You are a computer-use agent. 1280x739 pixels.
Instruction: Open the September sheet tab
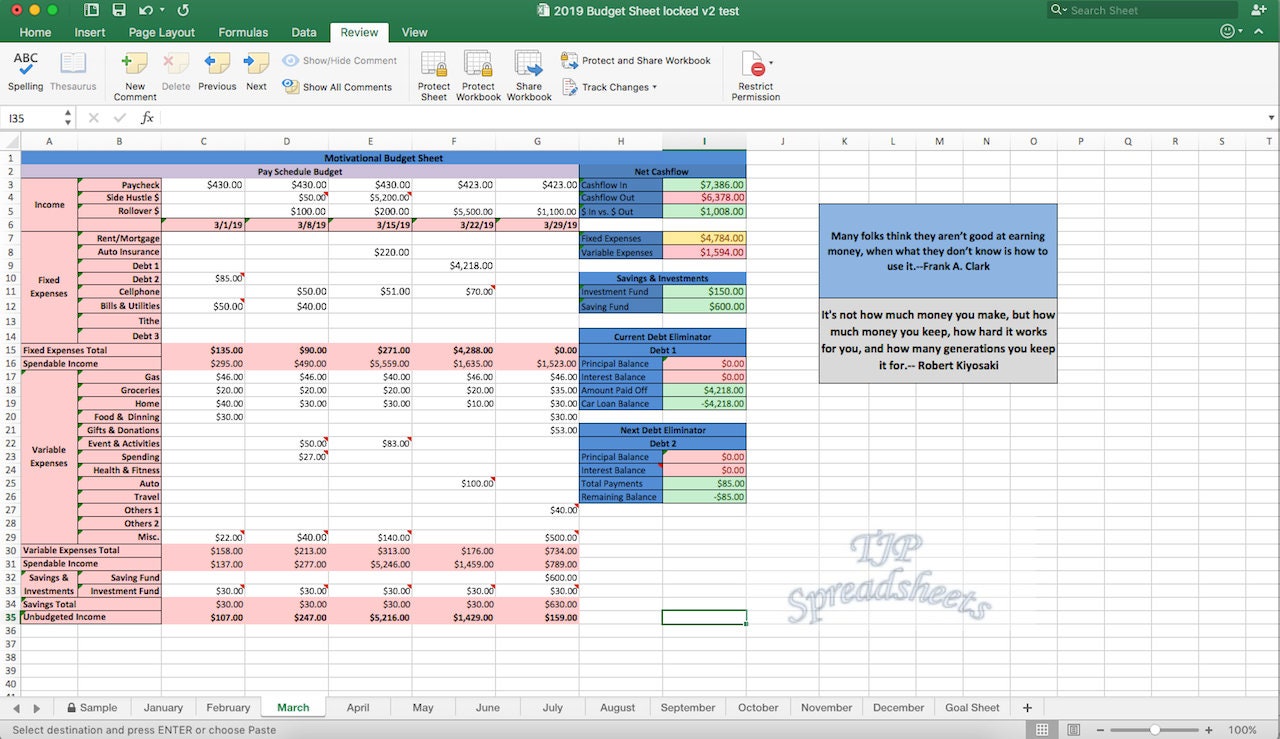click(687, 707)
